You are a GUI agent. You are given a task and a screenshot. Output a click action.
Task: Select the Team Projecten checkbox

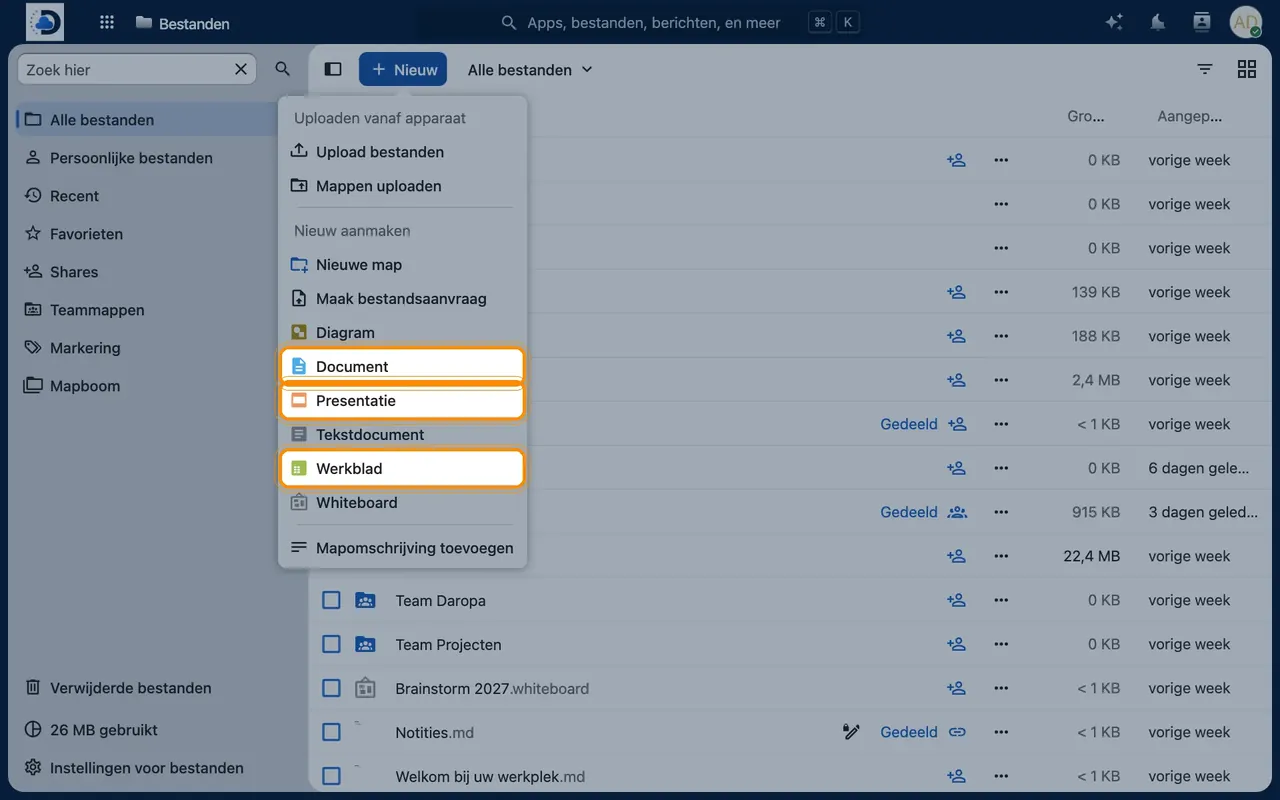pyautogui.click(x=331, y=644)
